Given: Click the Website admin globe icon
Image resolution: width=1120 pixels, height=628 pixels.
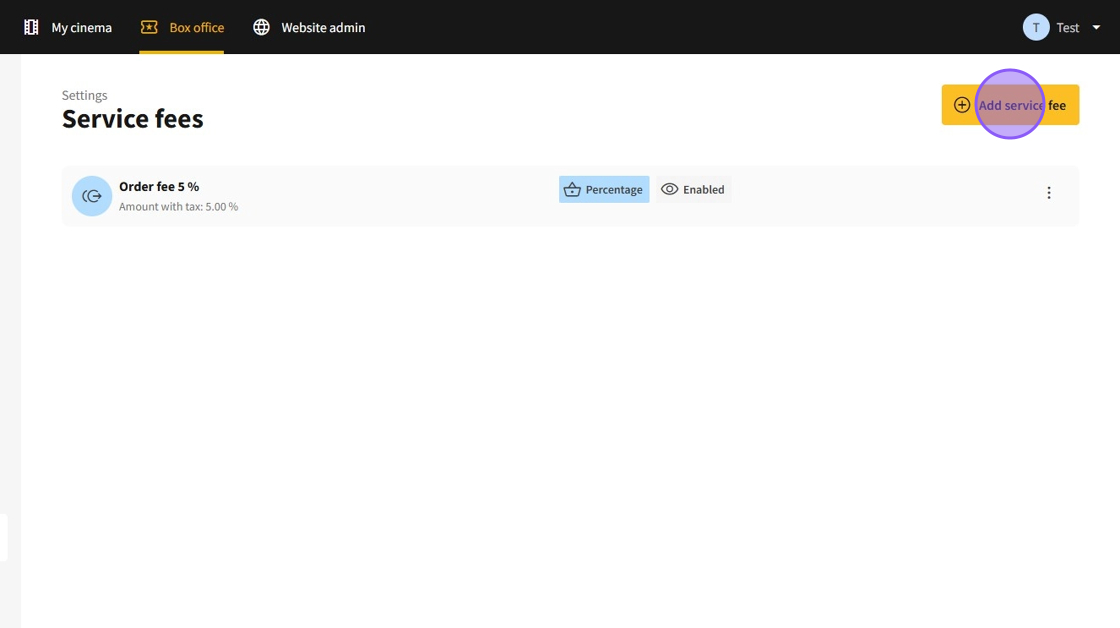Looking at the screenshot, I should pyautogui.click(x=261, y=28).
